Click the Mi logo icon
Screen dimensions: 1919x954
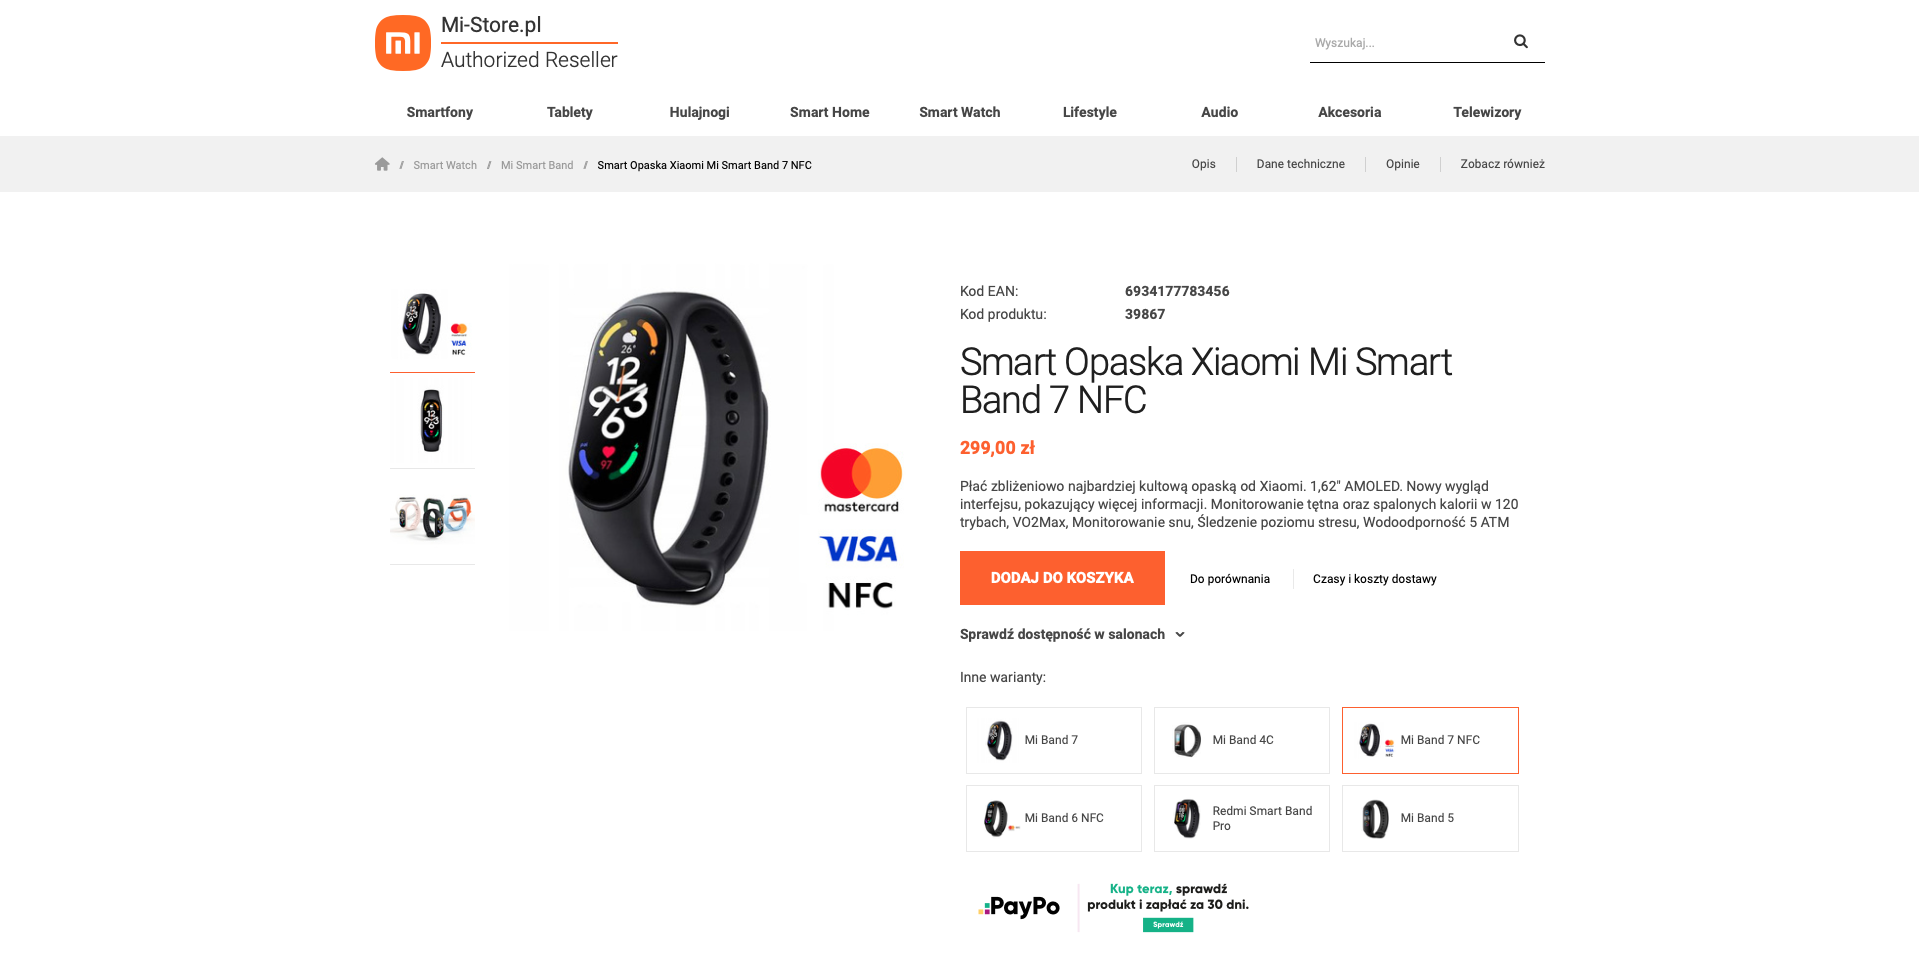pos(403,43)
